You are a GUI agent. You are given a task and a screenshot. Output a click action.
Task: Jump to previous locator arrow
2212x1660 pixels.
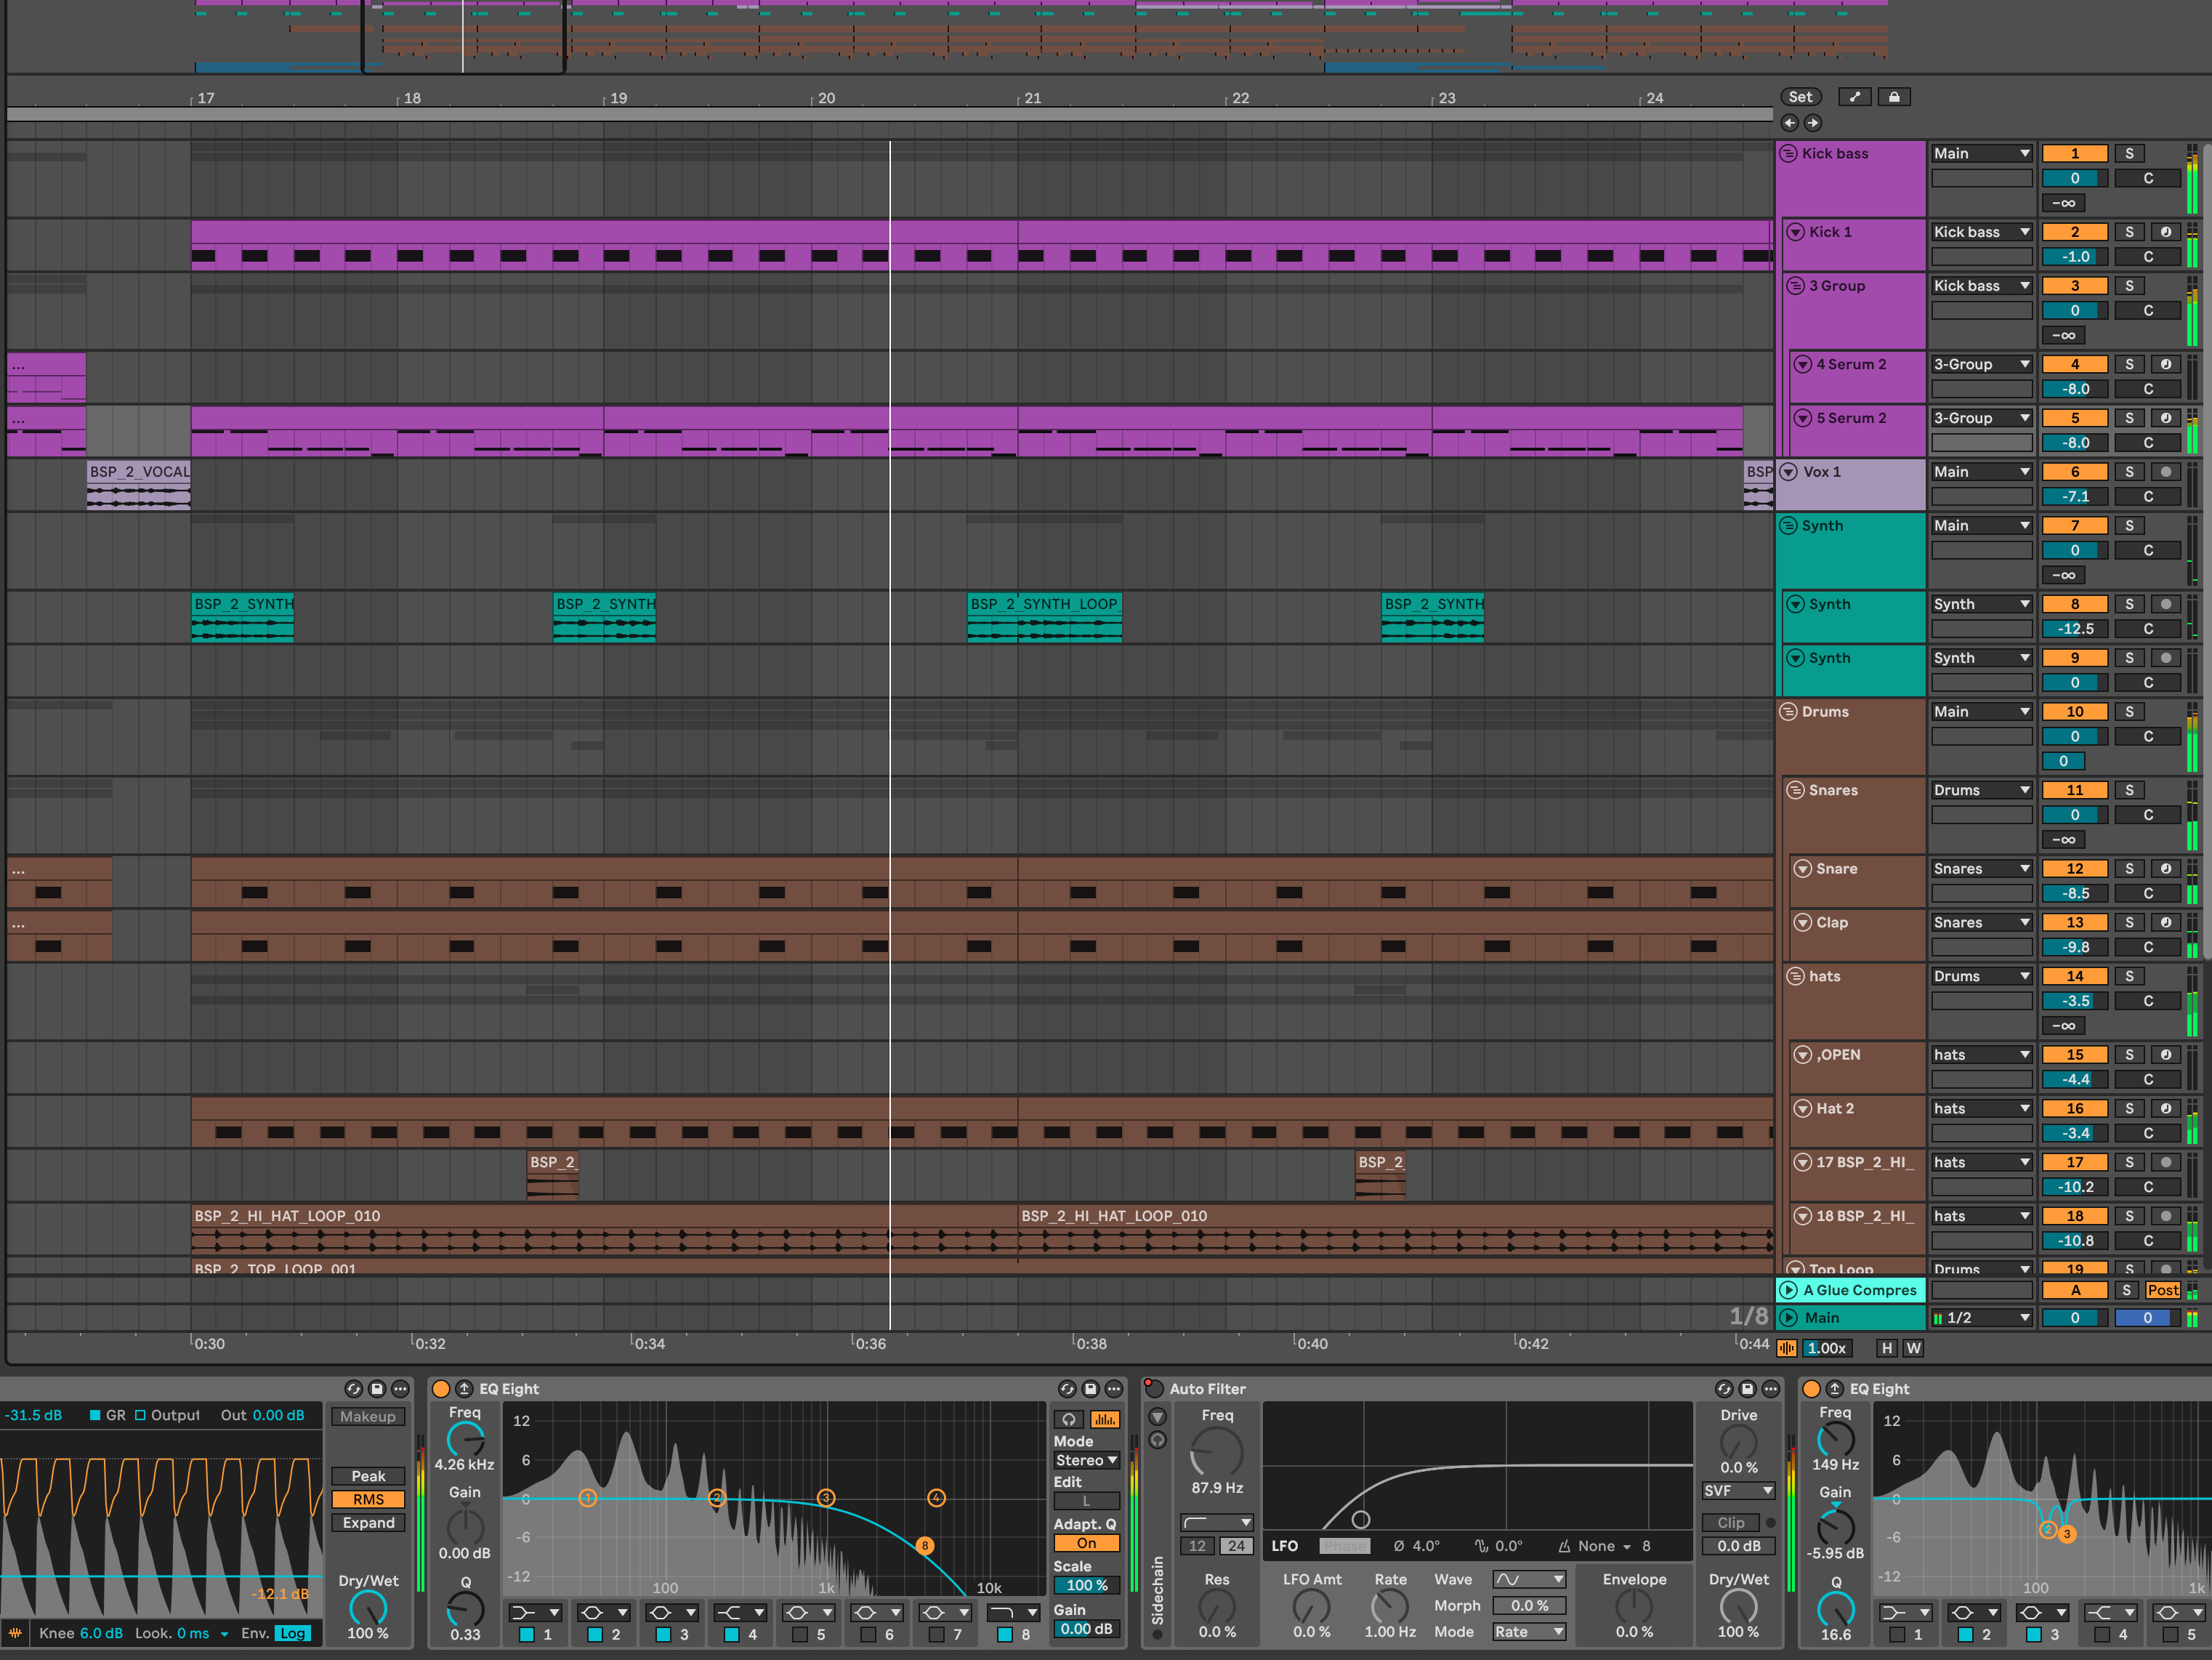[1790, 123]
